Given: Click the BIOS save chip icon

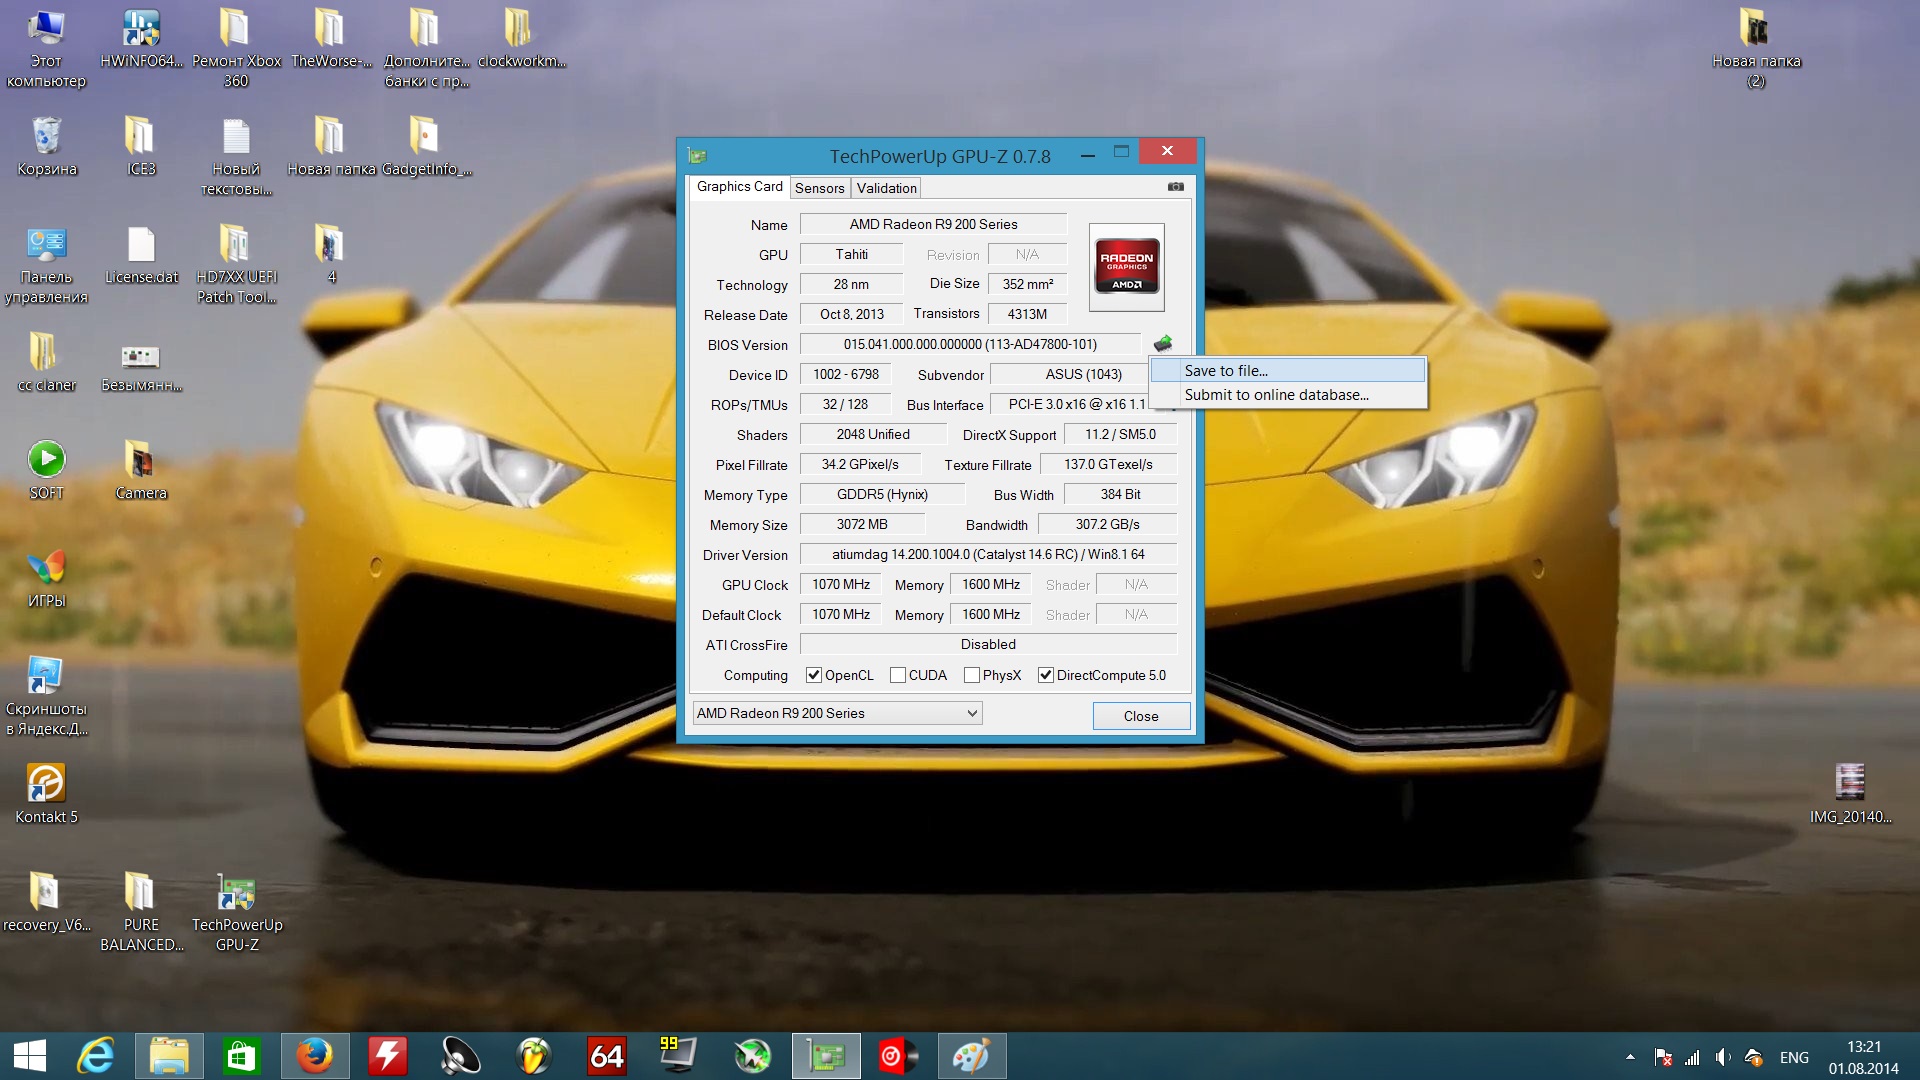Looking at the screenshot, I should pyautogui.click(x=1162, y=344).
